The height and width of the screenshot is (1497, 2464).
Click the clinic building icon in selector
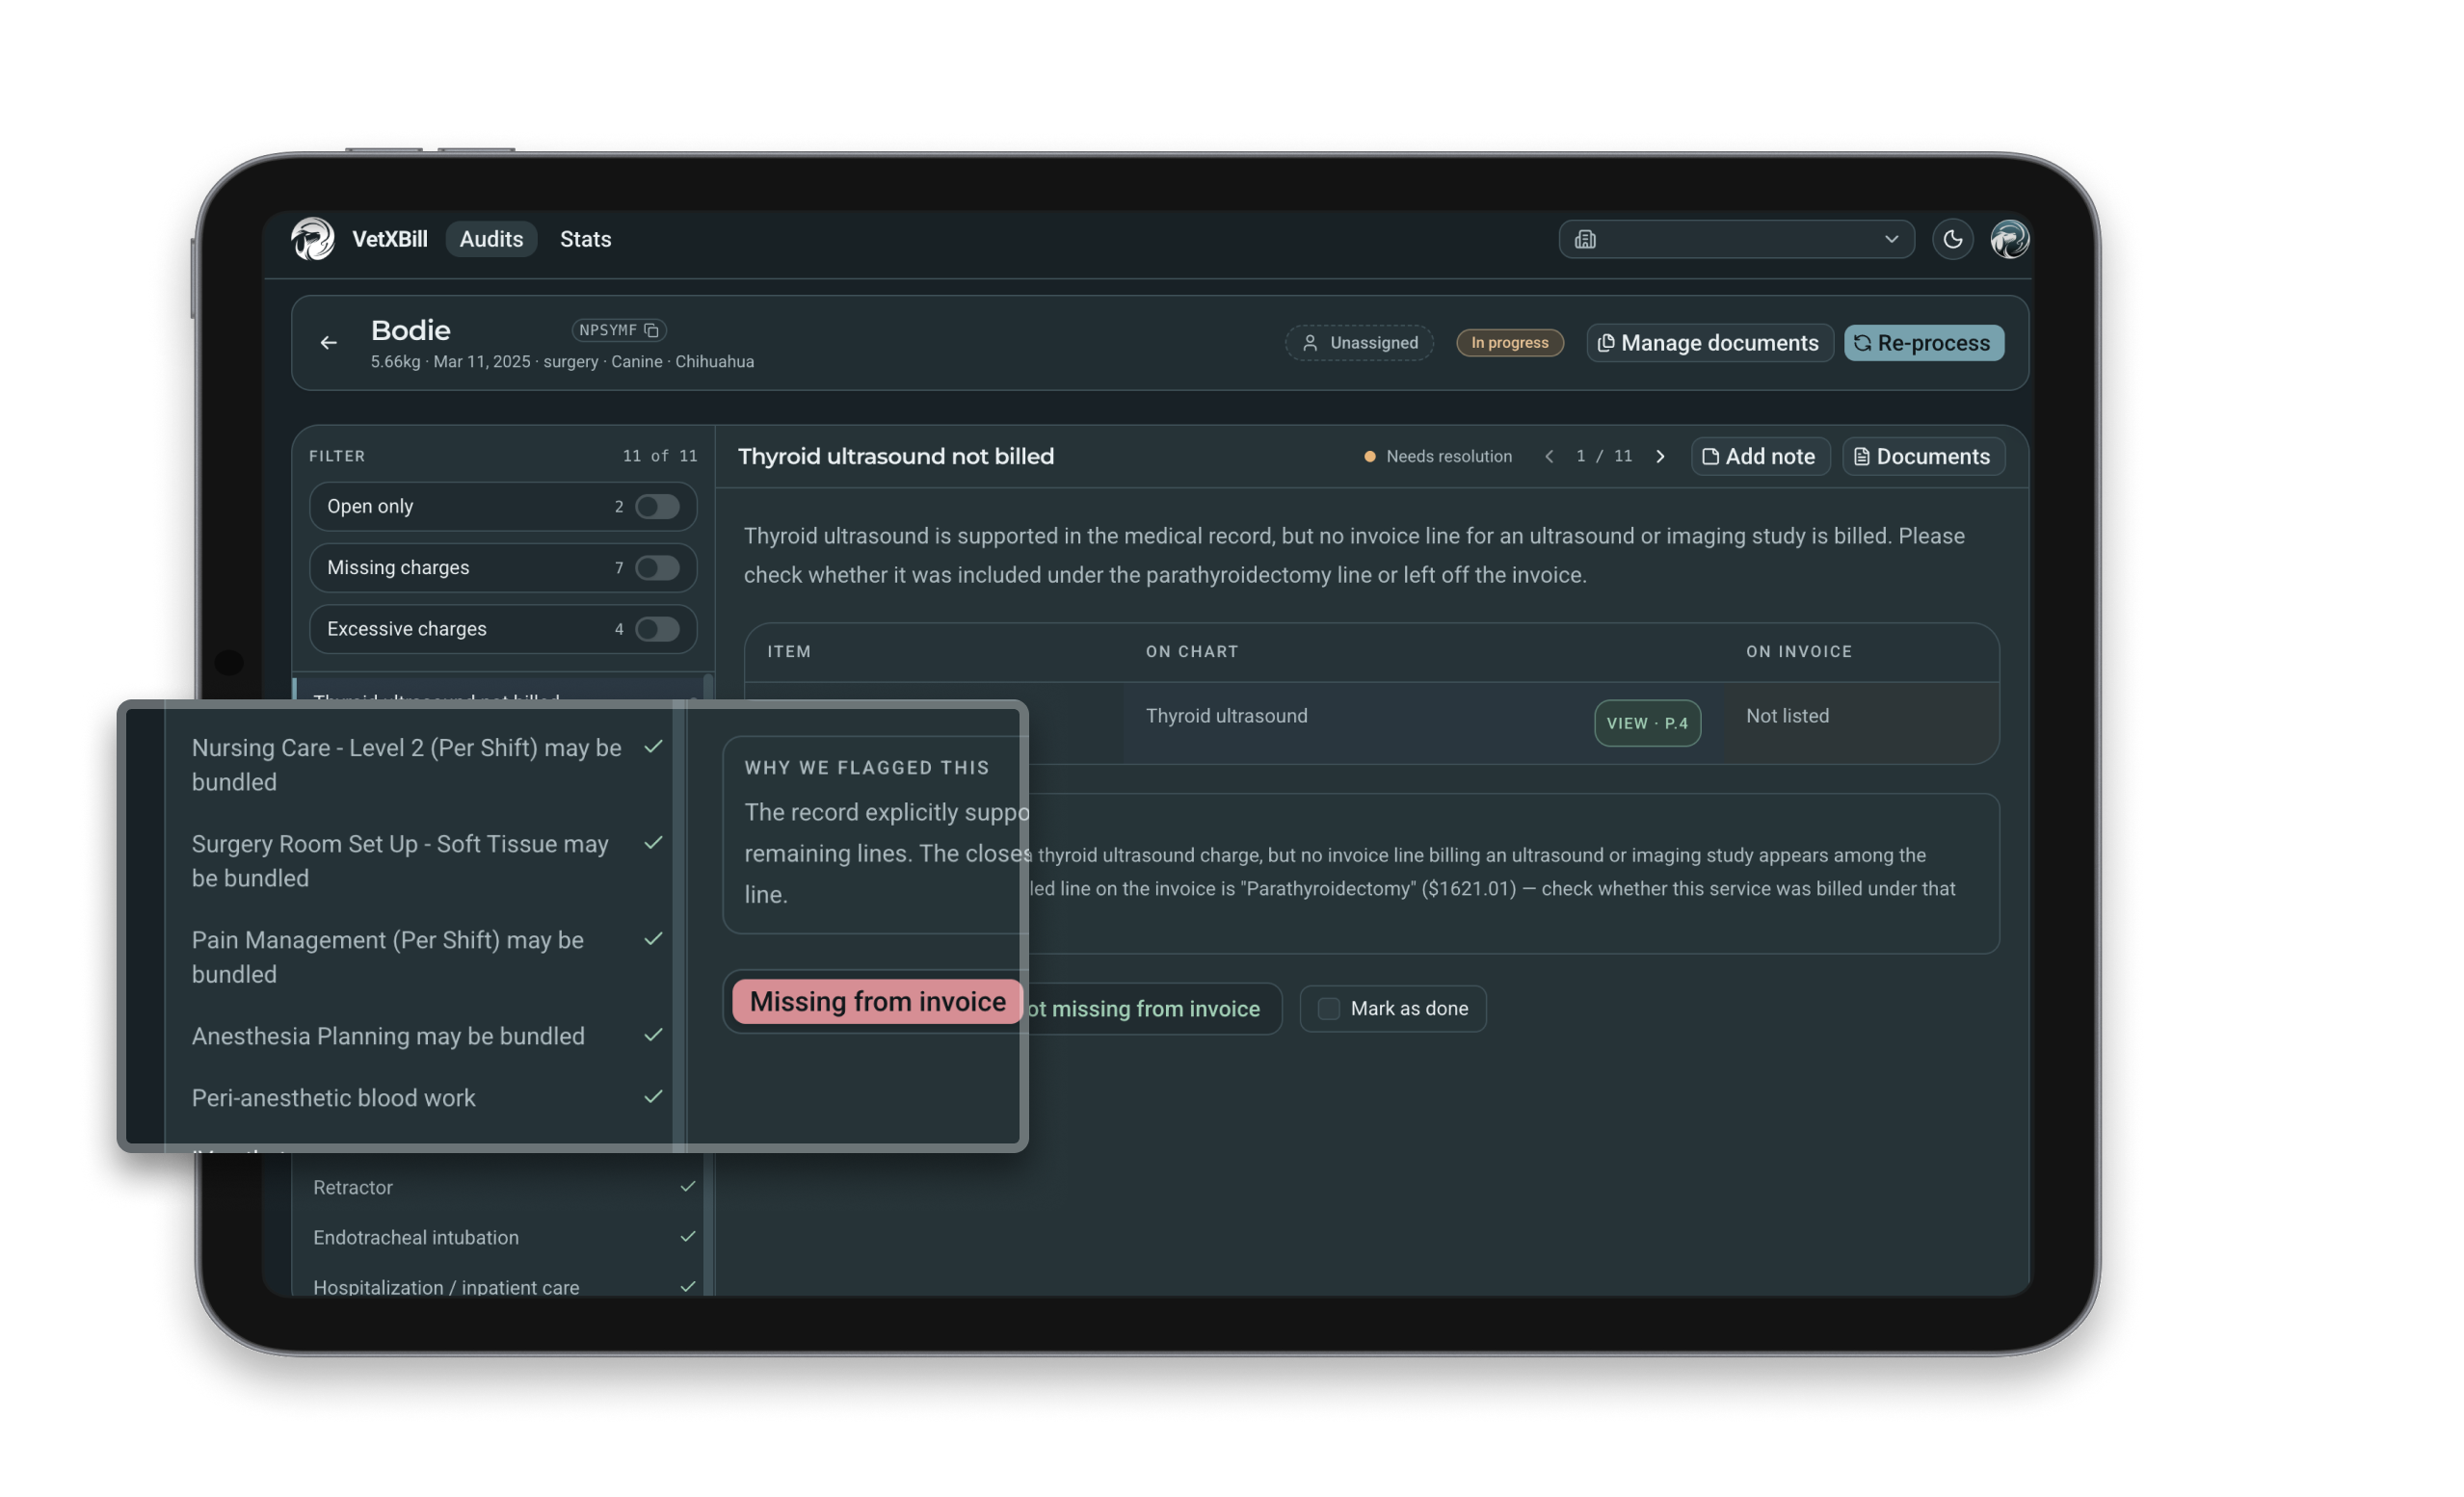click(x=1585, y=239)
